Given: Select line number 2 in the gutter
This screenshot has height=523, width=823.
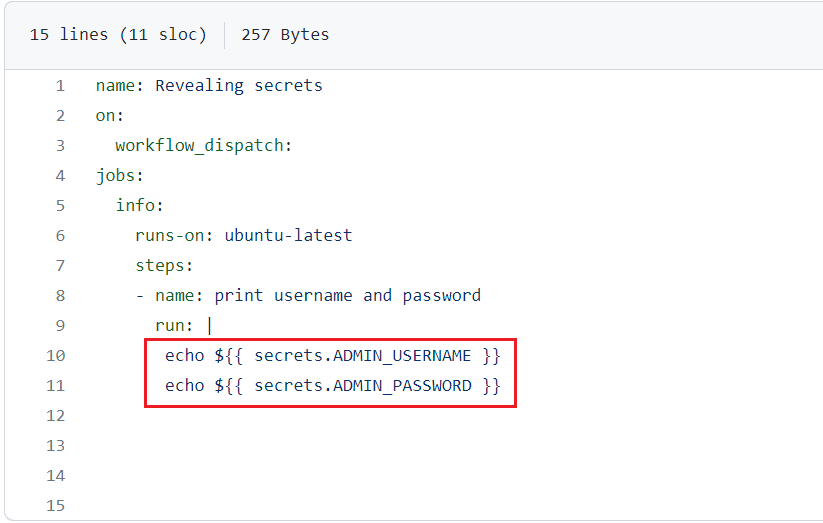Looking at the screenshot, I should 60,116.
